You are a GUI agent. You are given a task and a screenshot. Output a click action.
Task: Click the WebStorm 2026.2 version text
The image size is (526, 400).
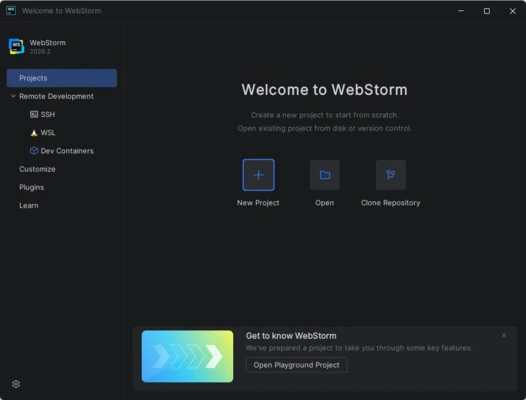tap(40, 51)
